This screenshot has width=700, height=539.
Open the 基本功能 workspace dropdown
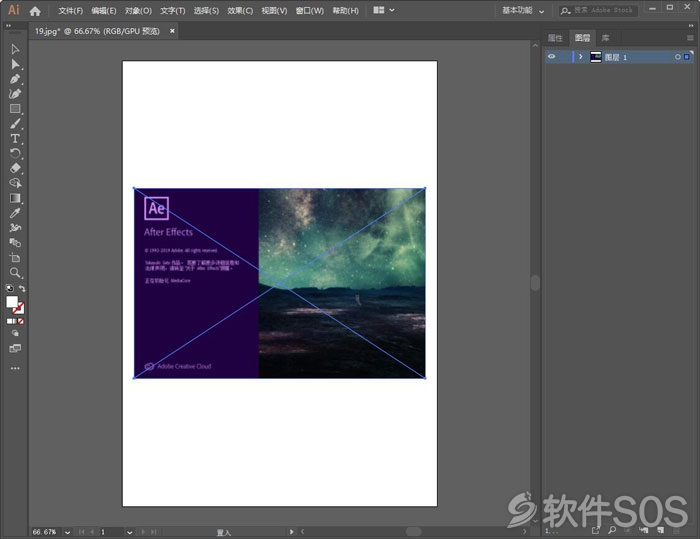[523, 10]
